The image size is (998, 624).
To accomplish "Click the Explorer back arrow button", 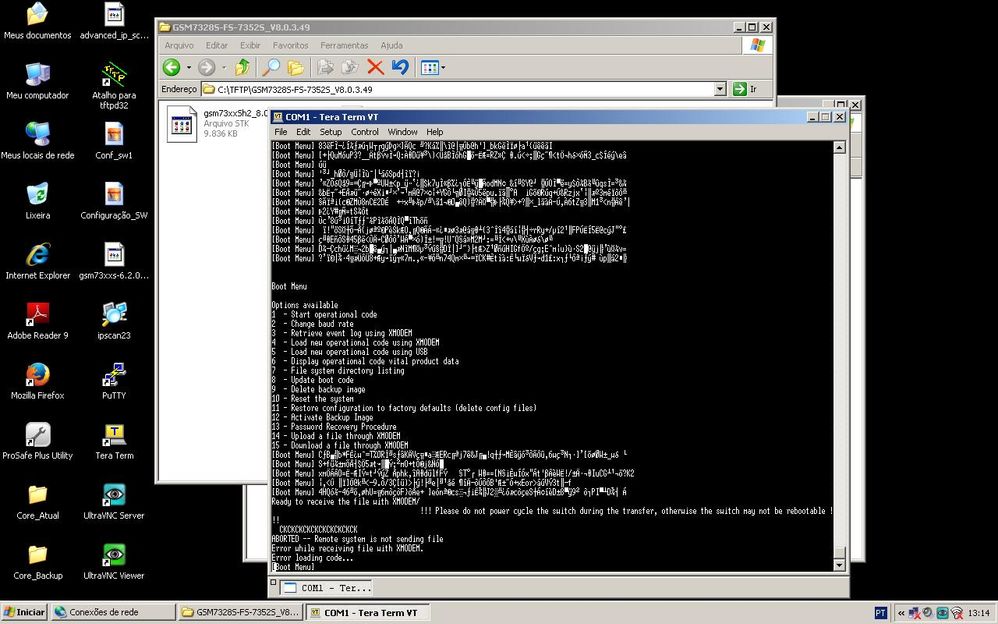I will 172,67.
